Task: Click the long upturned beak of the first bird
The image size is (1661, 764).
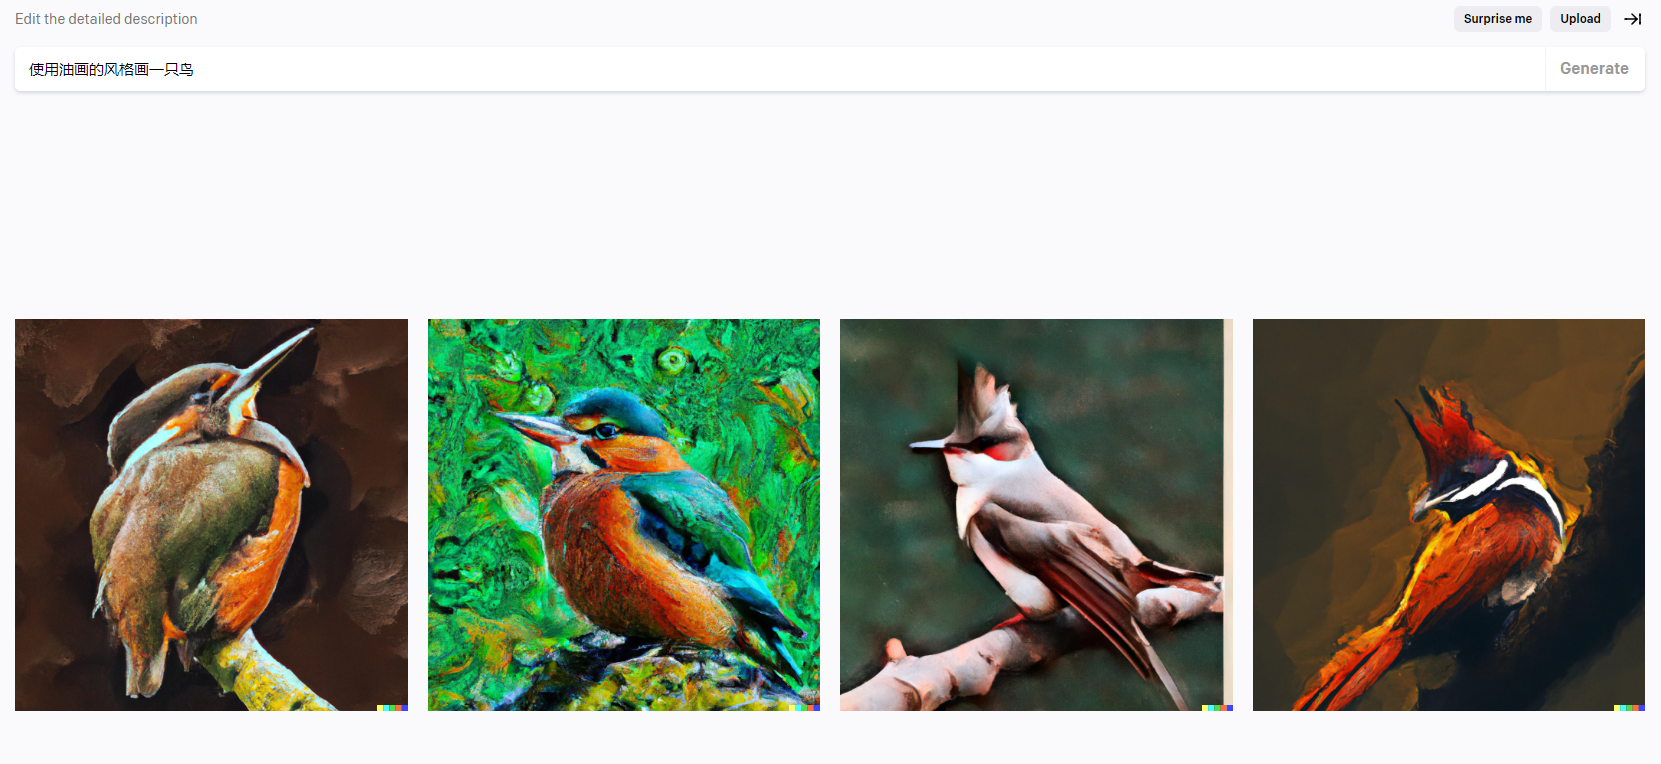Action: [x=272, y=360]
